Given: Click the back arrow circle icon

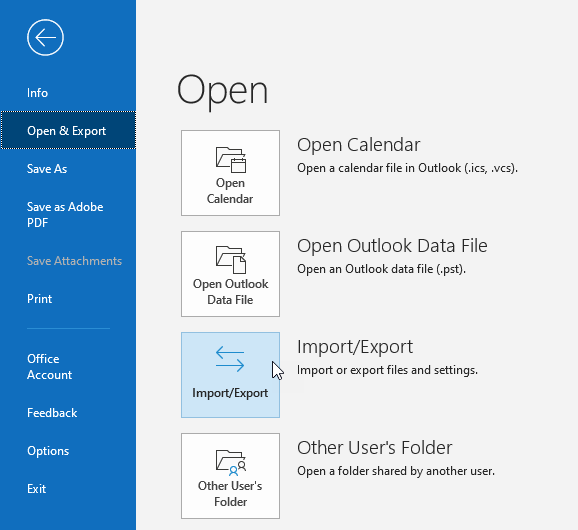Looking at the screenshot, I should [x=45, y=38].
